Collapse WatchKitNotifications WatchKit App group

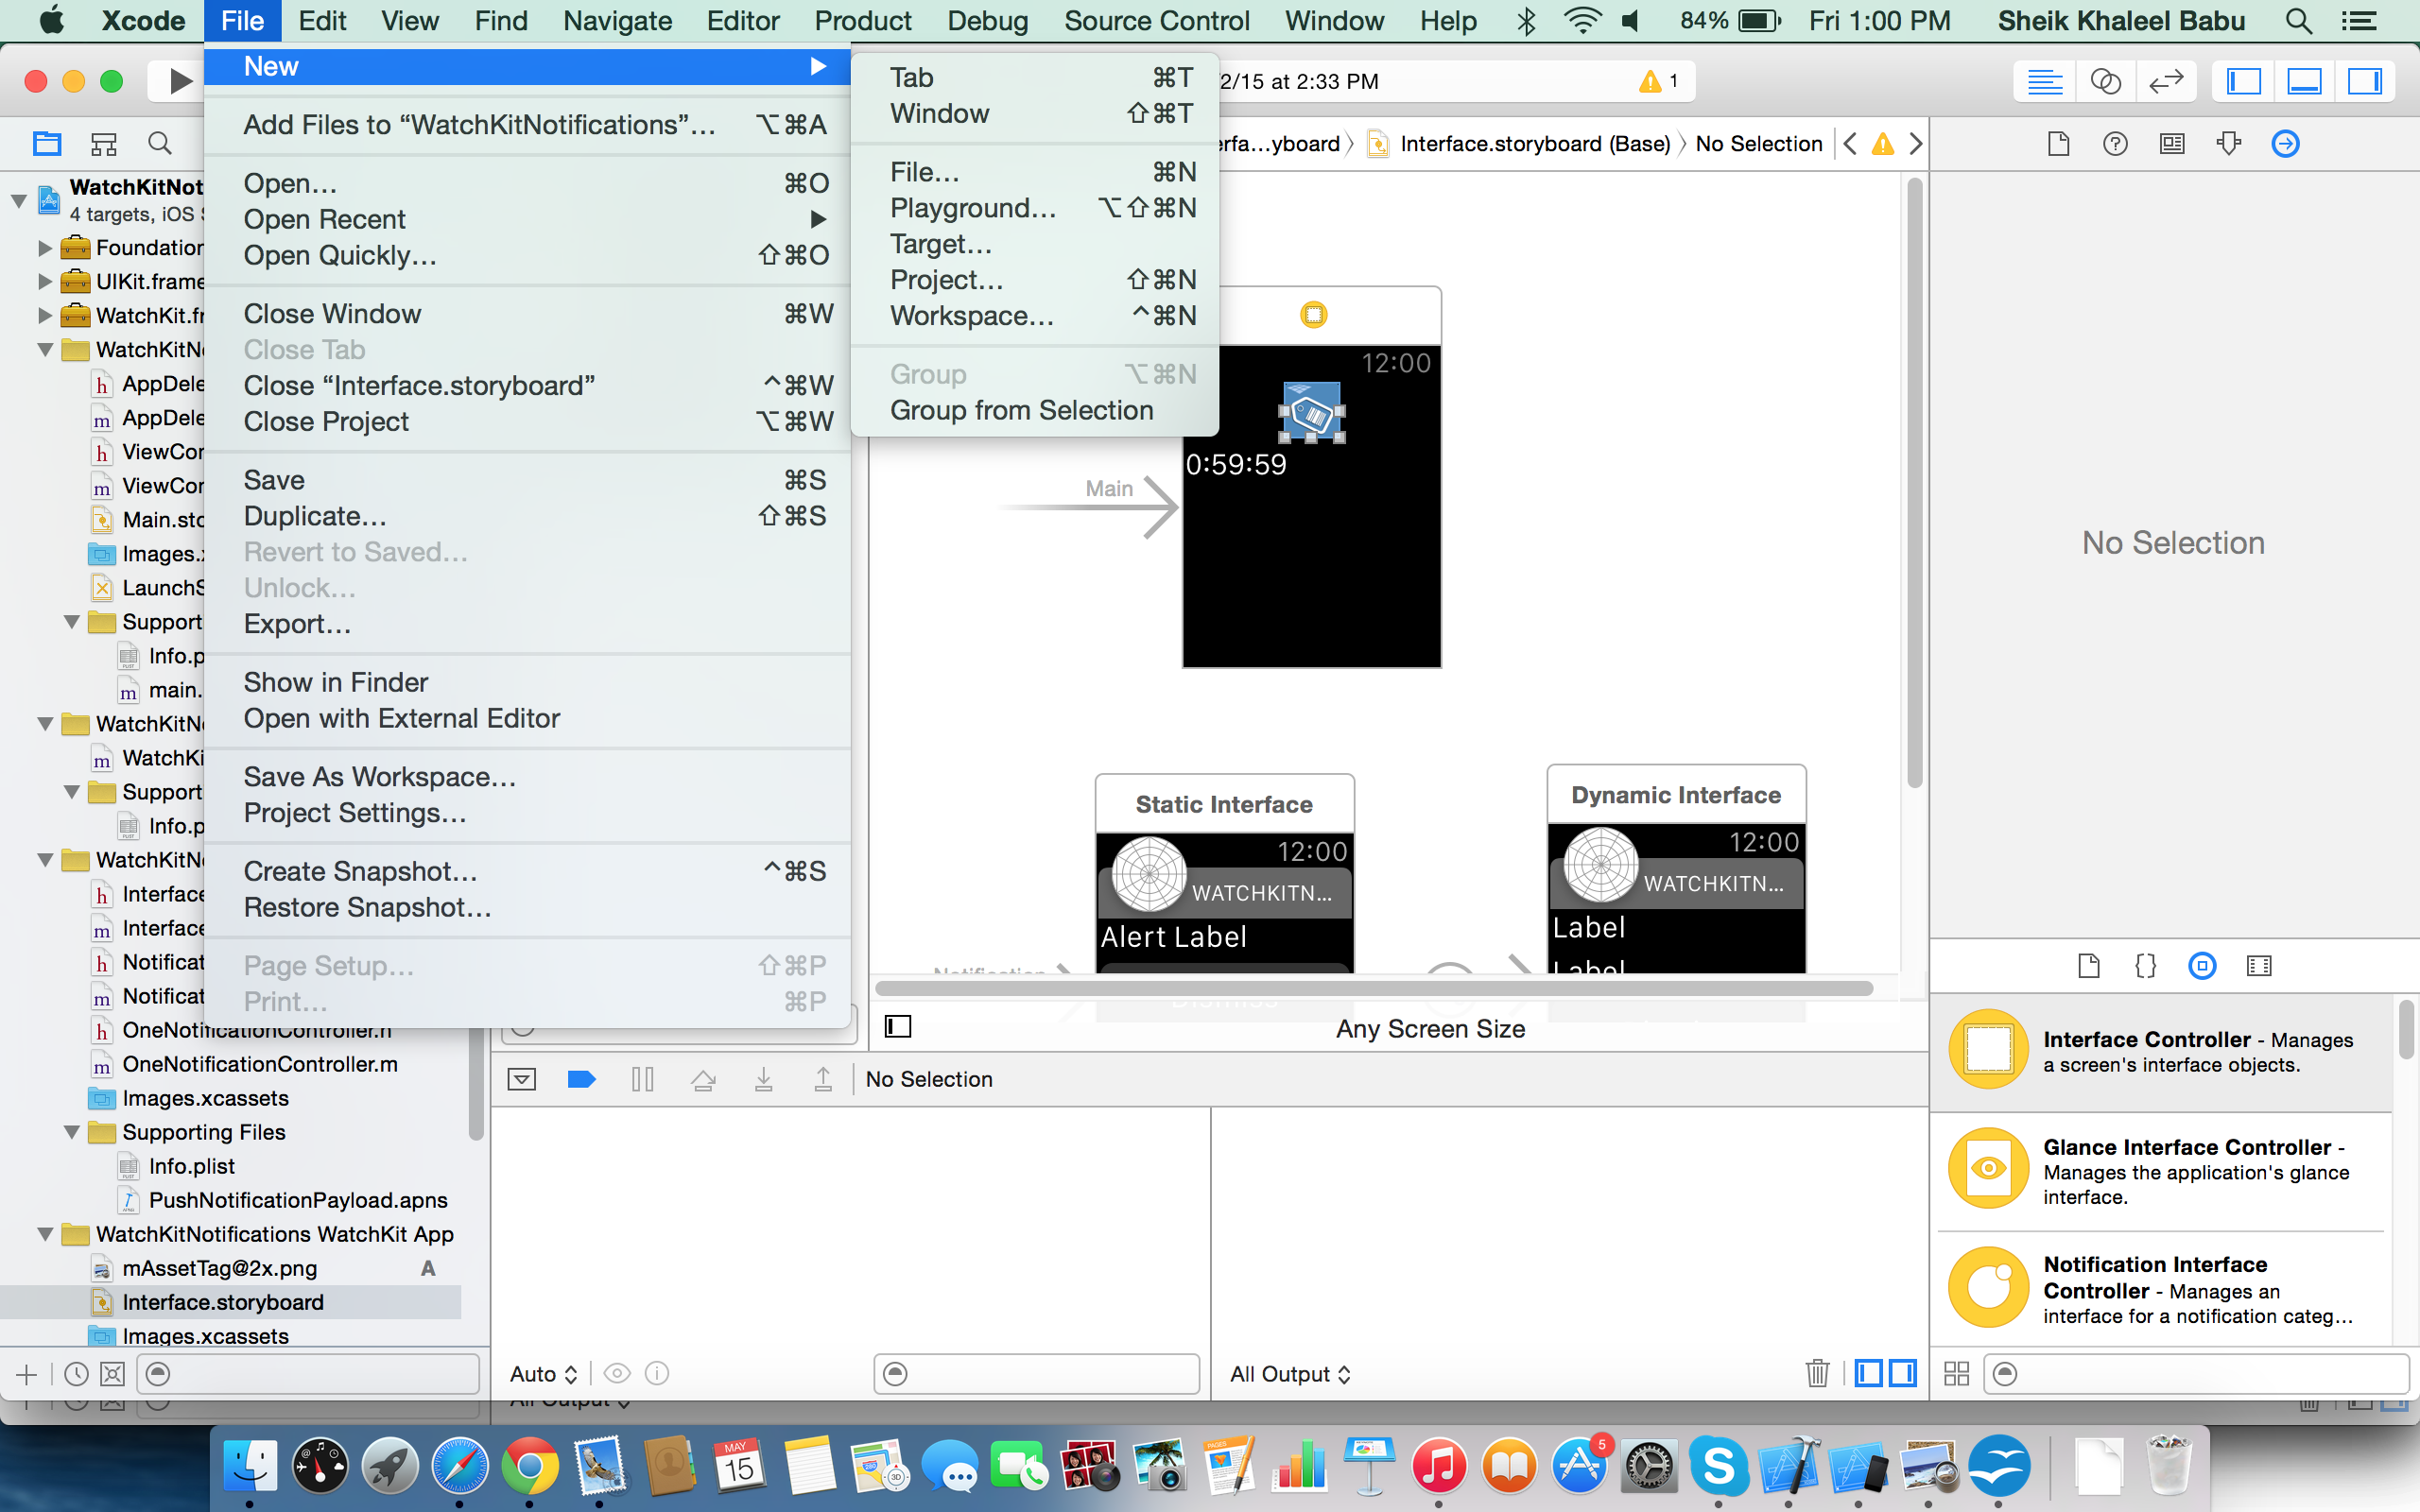pyautogui.click(x=45, y=1234)
